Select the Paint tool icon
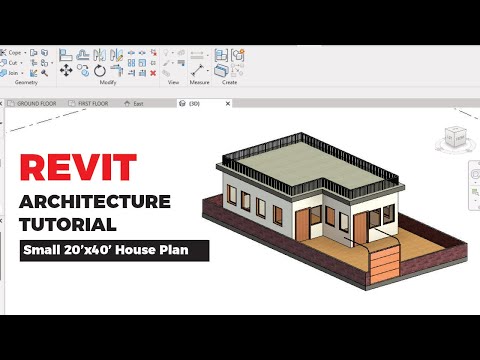480x360 pixels. click(x=44, y=63)
